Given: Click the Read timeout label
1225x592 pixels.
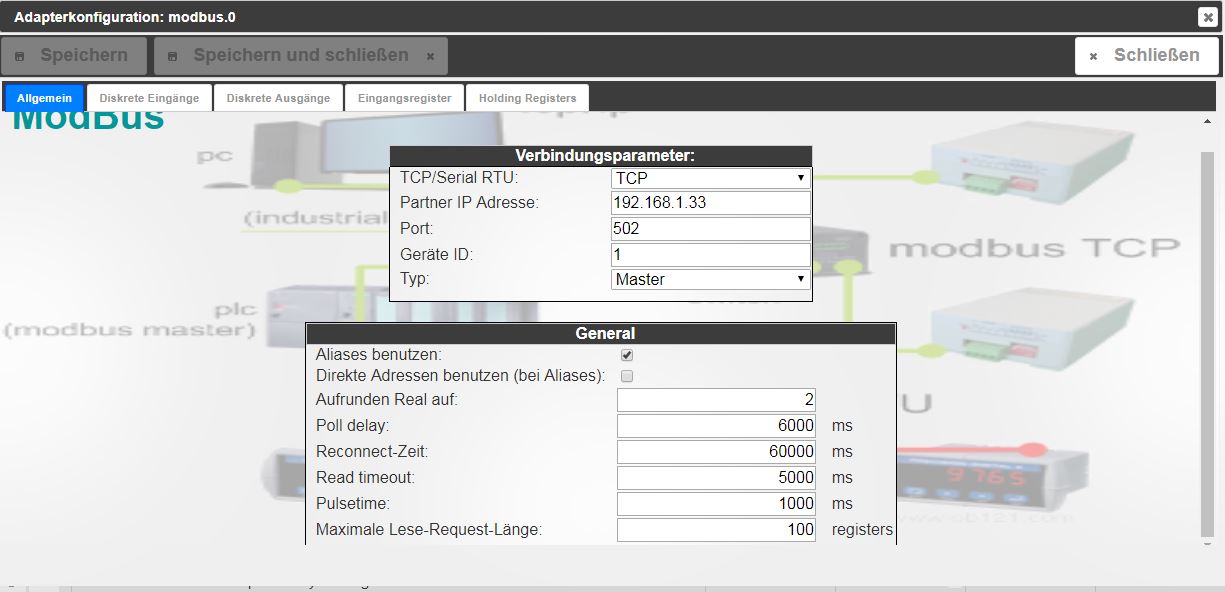Looking at the screenshot, I should (x=365, y=478).
